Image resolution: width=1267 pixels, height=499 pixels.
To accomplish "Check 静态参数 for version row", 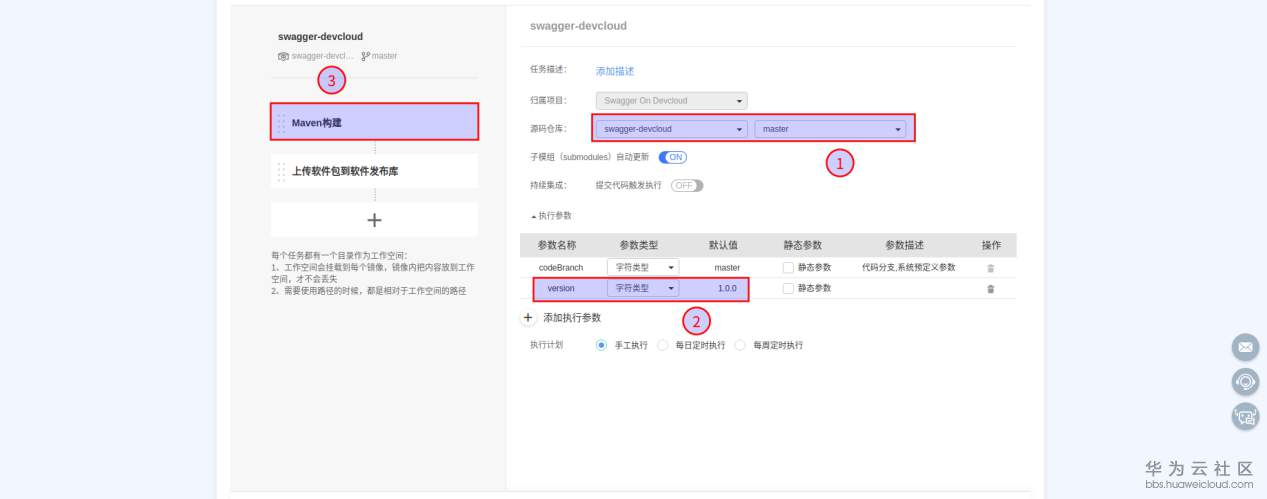I will click(x=788, y=288).
